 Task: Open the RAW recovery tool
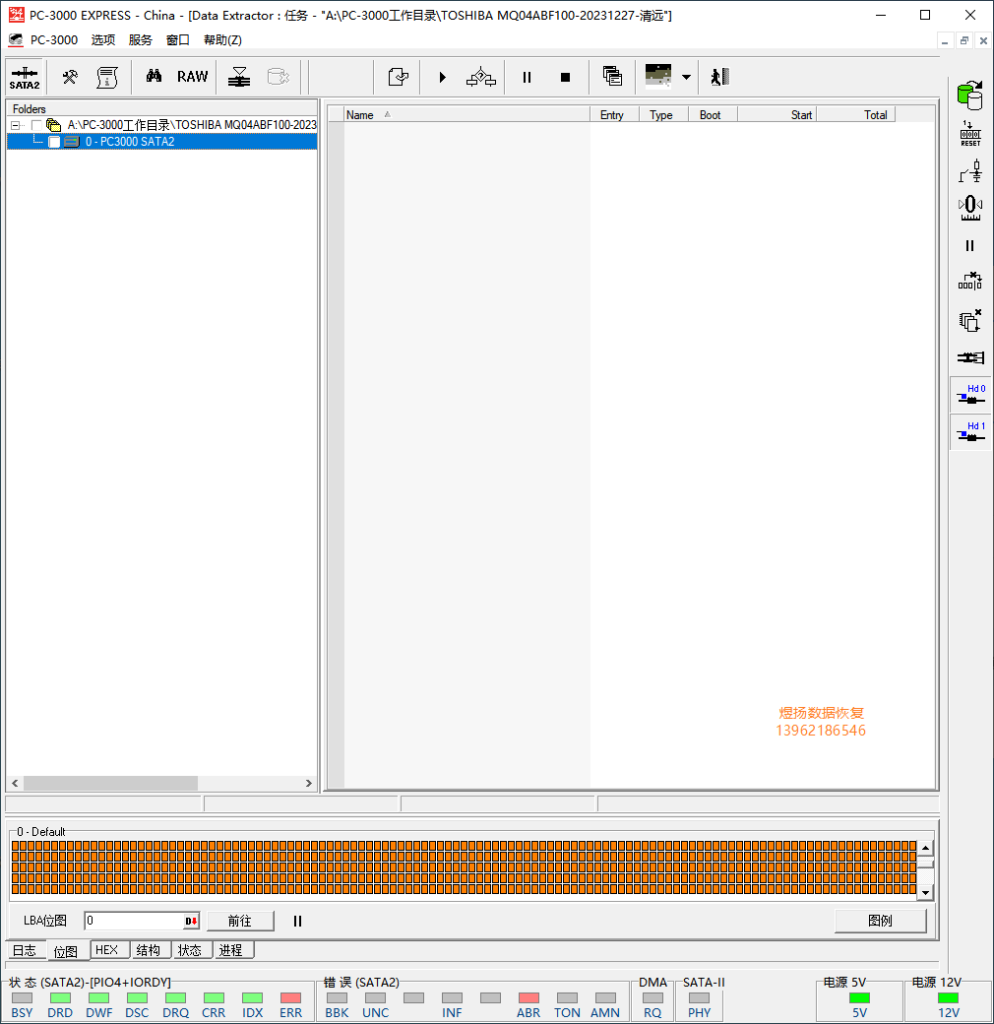[193, 77]
